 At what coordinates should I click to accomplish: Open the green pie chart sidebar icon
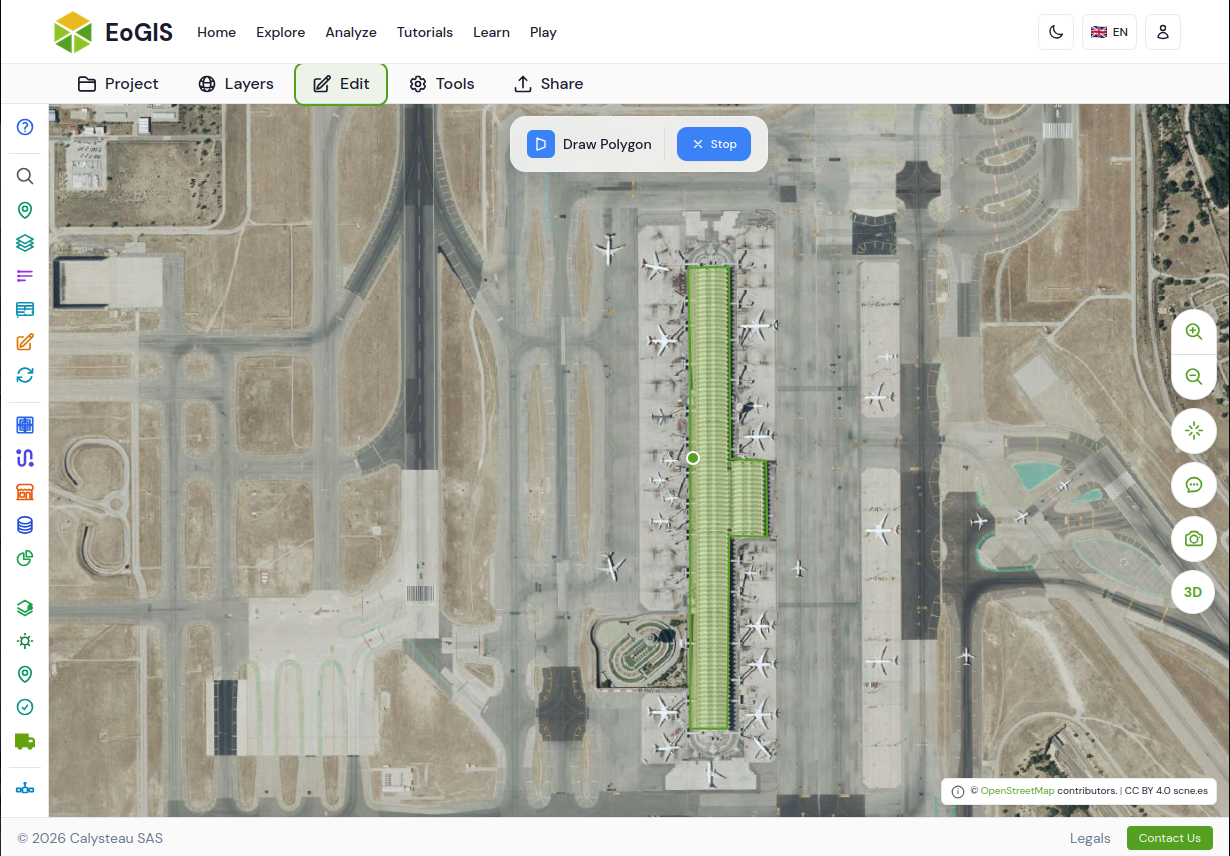coord(25,558)
